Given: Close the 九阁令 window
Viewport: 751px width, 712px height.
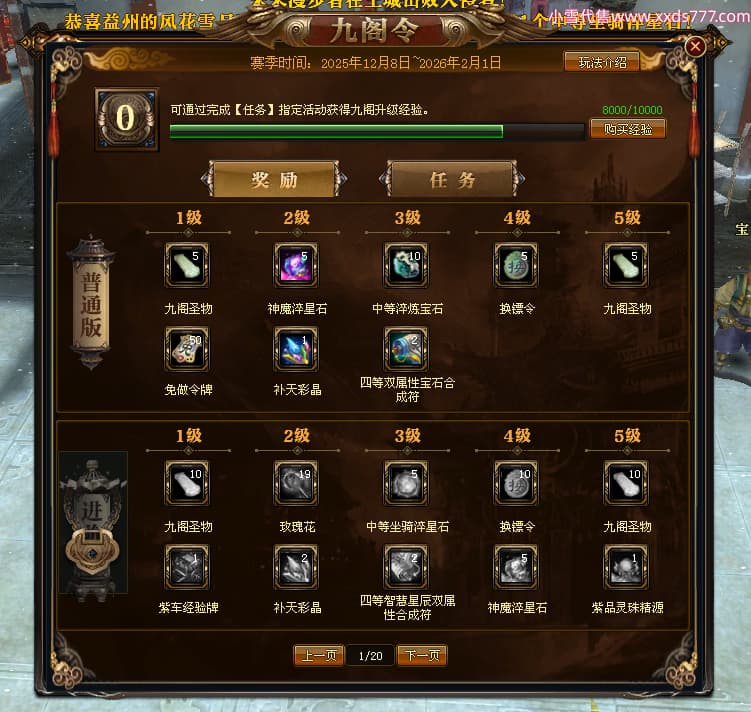Looking at the screenshot, I should [x=695, y=46].
